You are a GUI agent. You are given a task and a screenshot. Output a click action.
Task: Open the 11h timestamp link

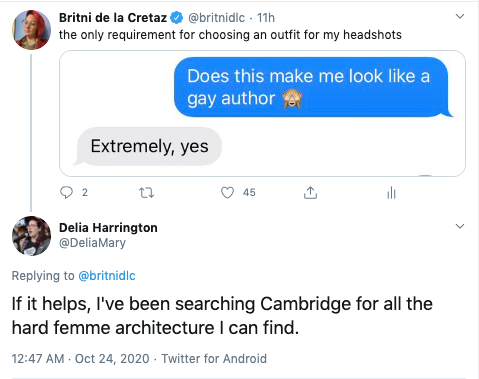266,18
